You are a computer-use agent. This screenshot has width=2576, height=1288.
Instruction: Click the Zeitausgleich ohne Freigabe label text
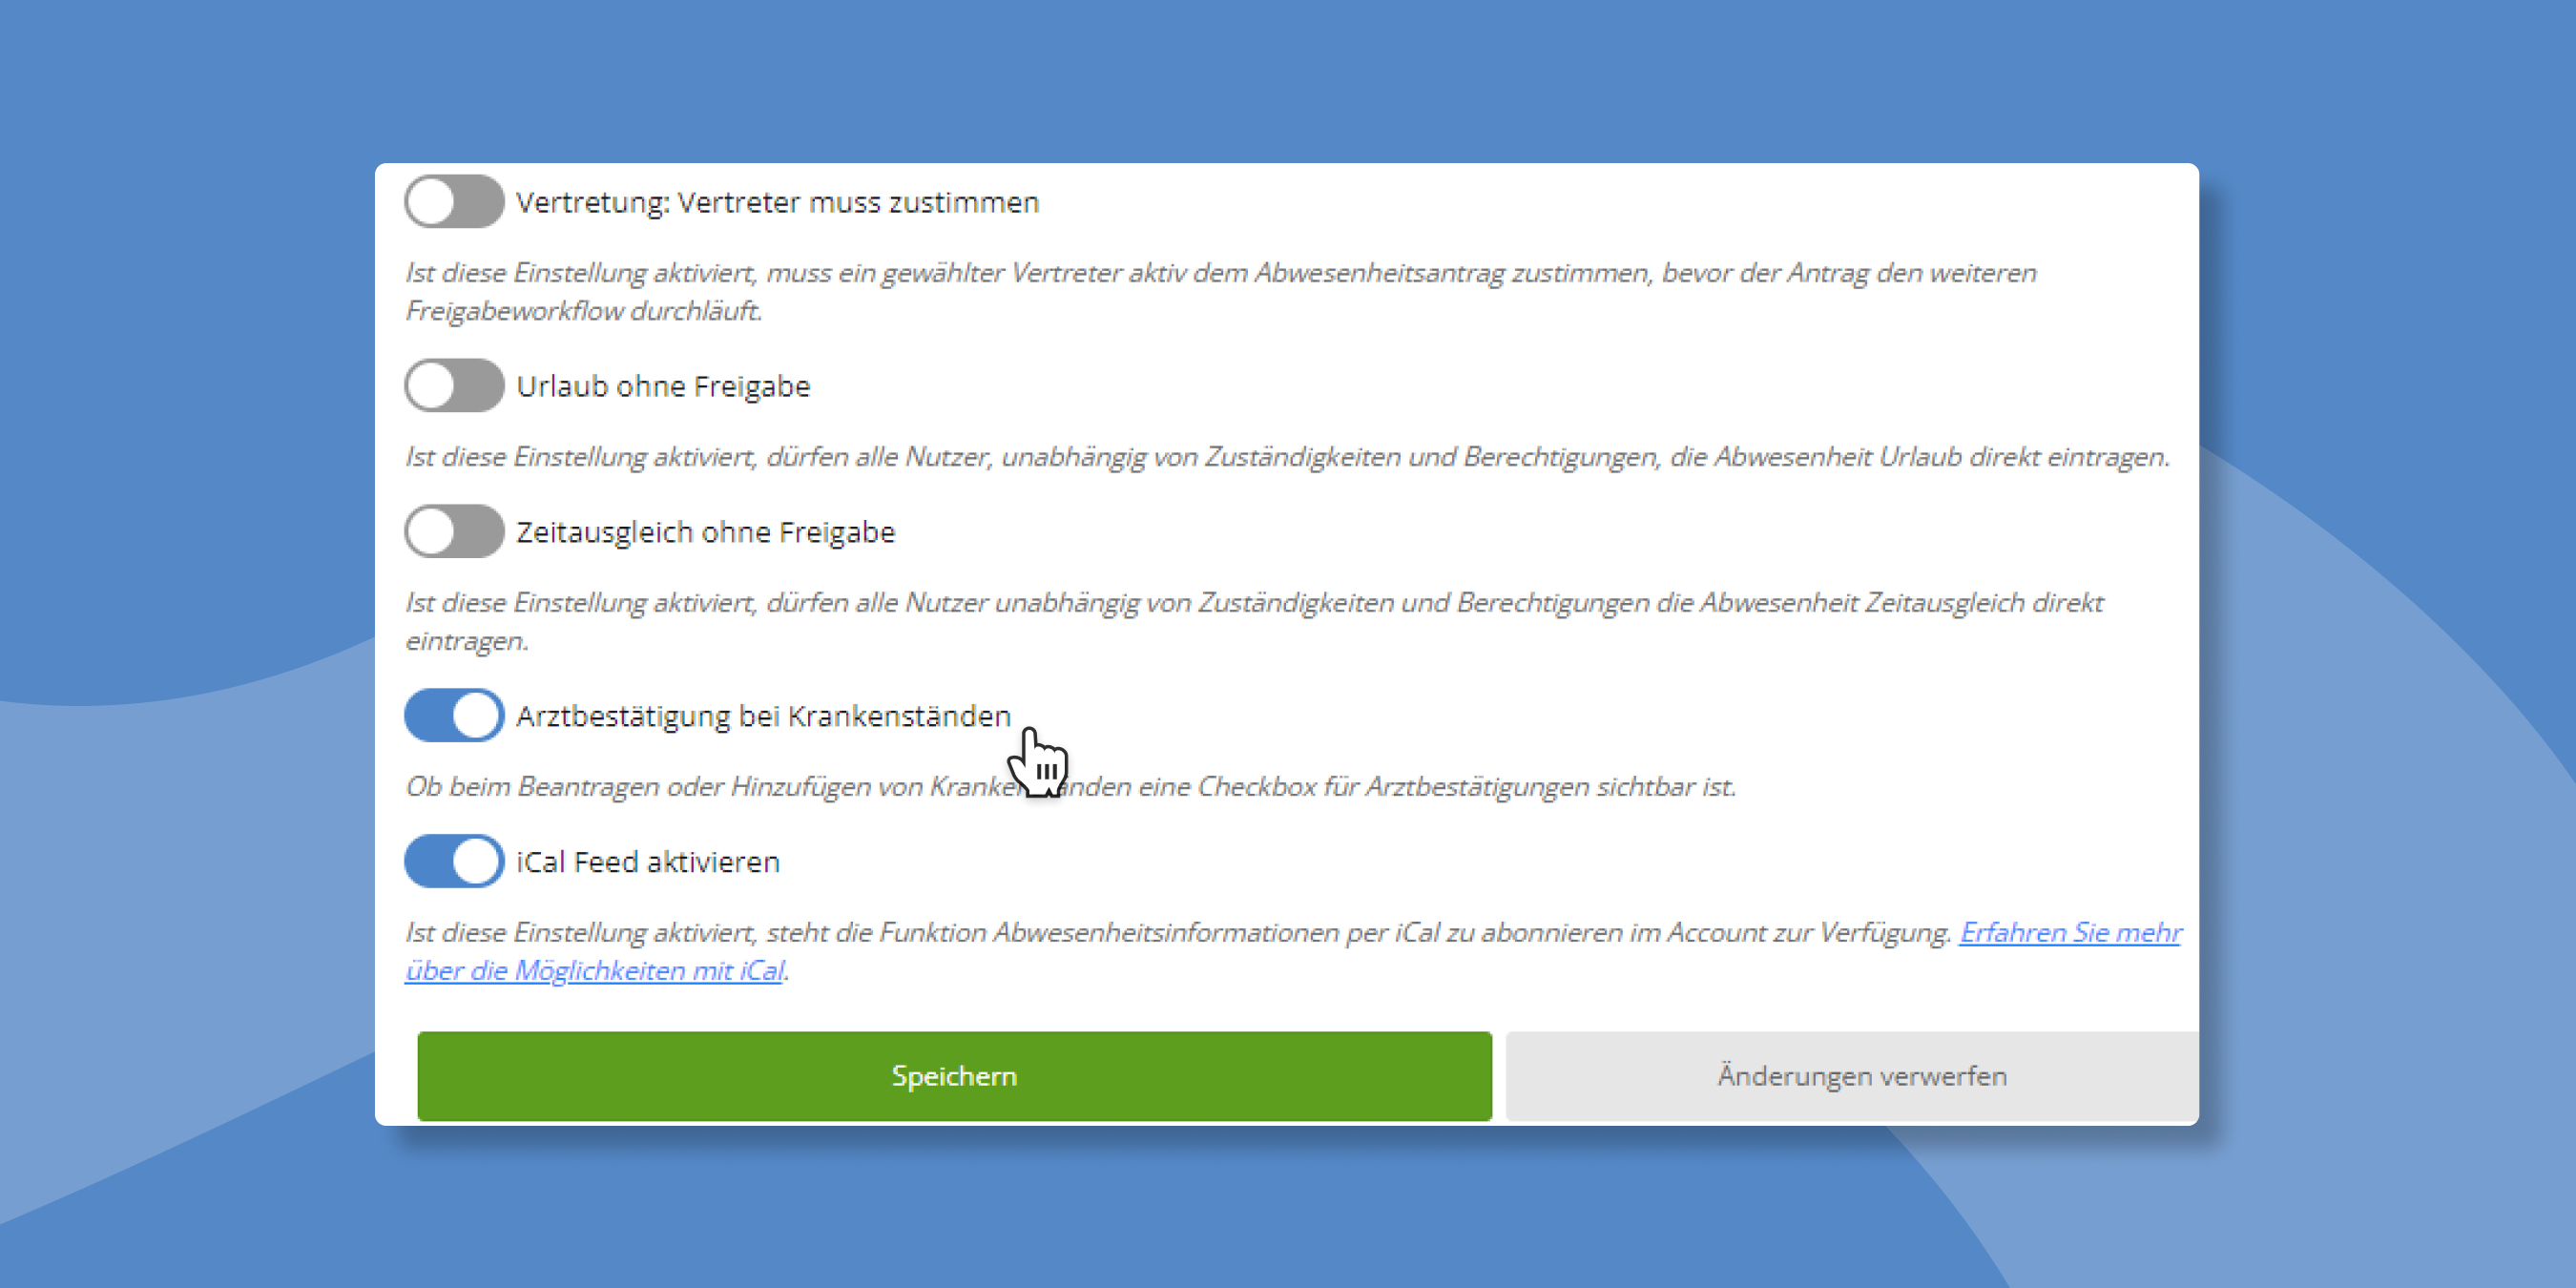pyautogui.click(x=705, y=531)
